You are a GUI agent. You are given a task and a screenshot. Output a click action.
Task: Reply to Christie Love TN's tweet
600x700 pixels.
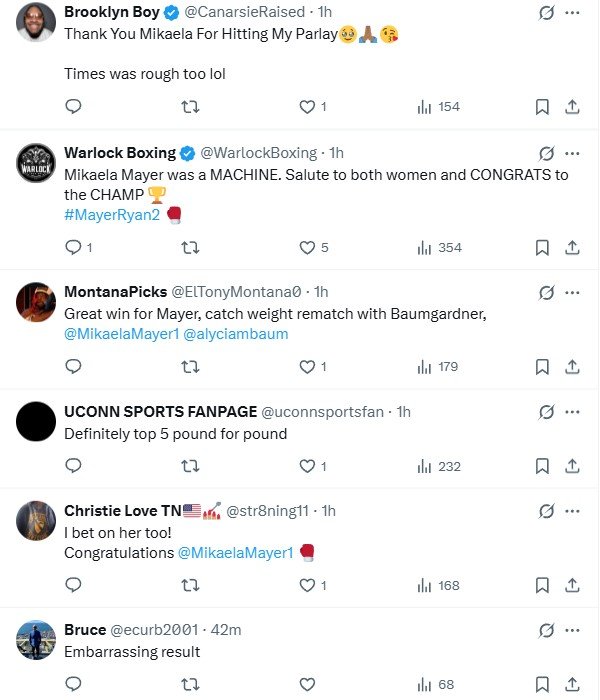73,585
